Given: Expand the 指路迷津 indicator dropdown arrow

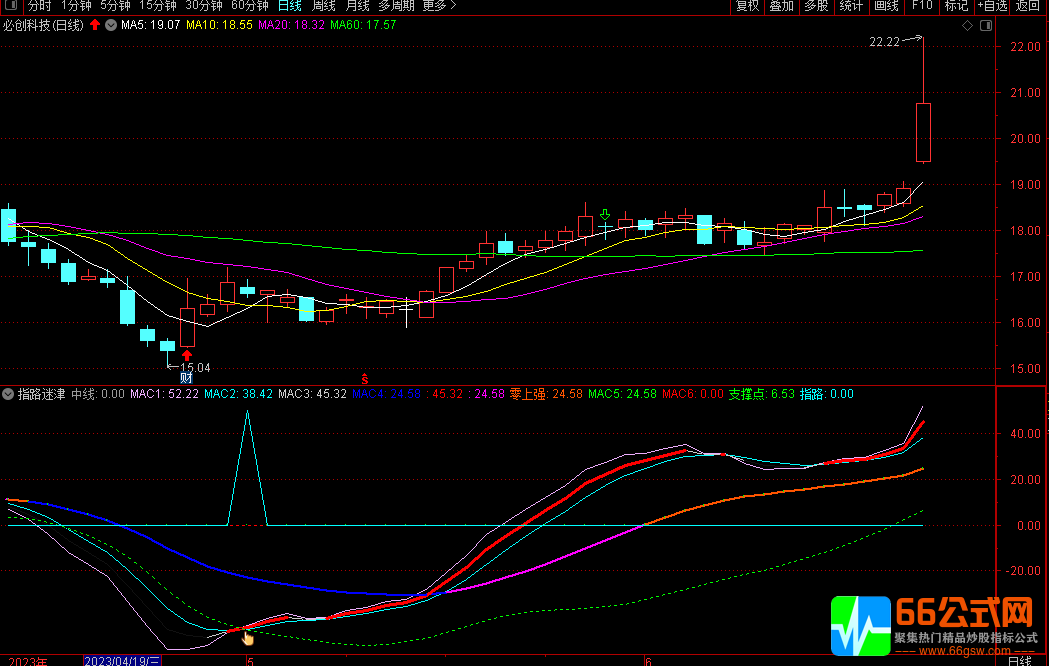Looking at the screenshot, I should 8,394.
